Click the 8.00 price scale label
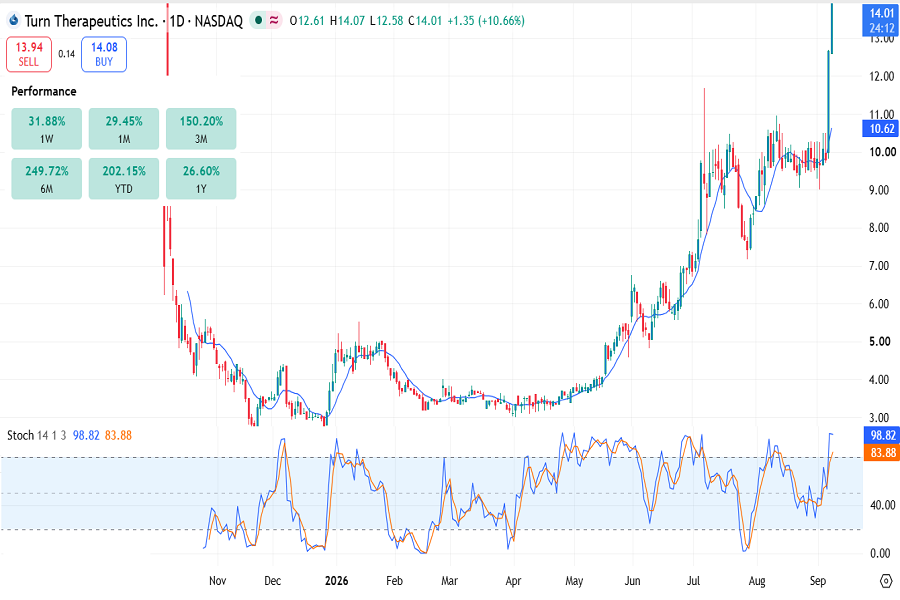This screenshot has height=600, width=900. 879,227
